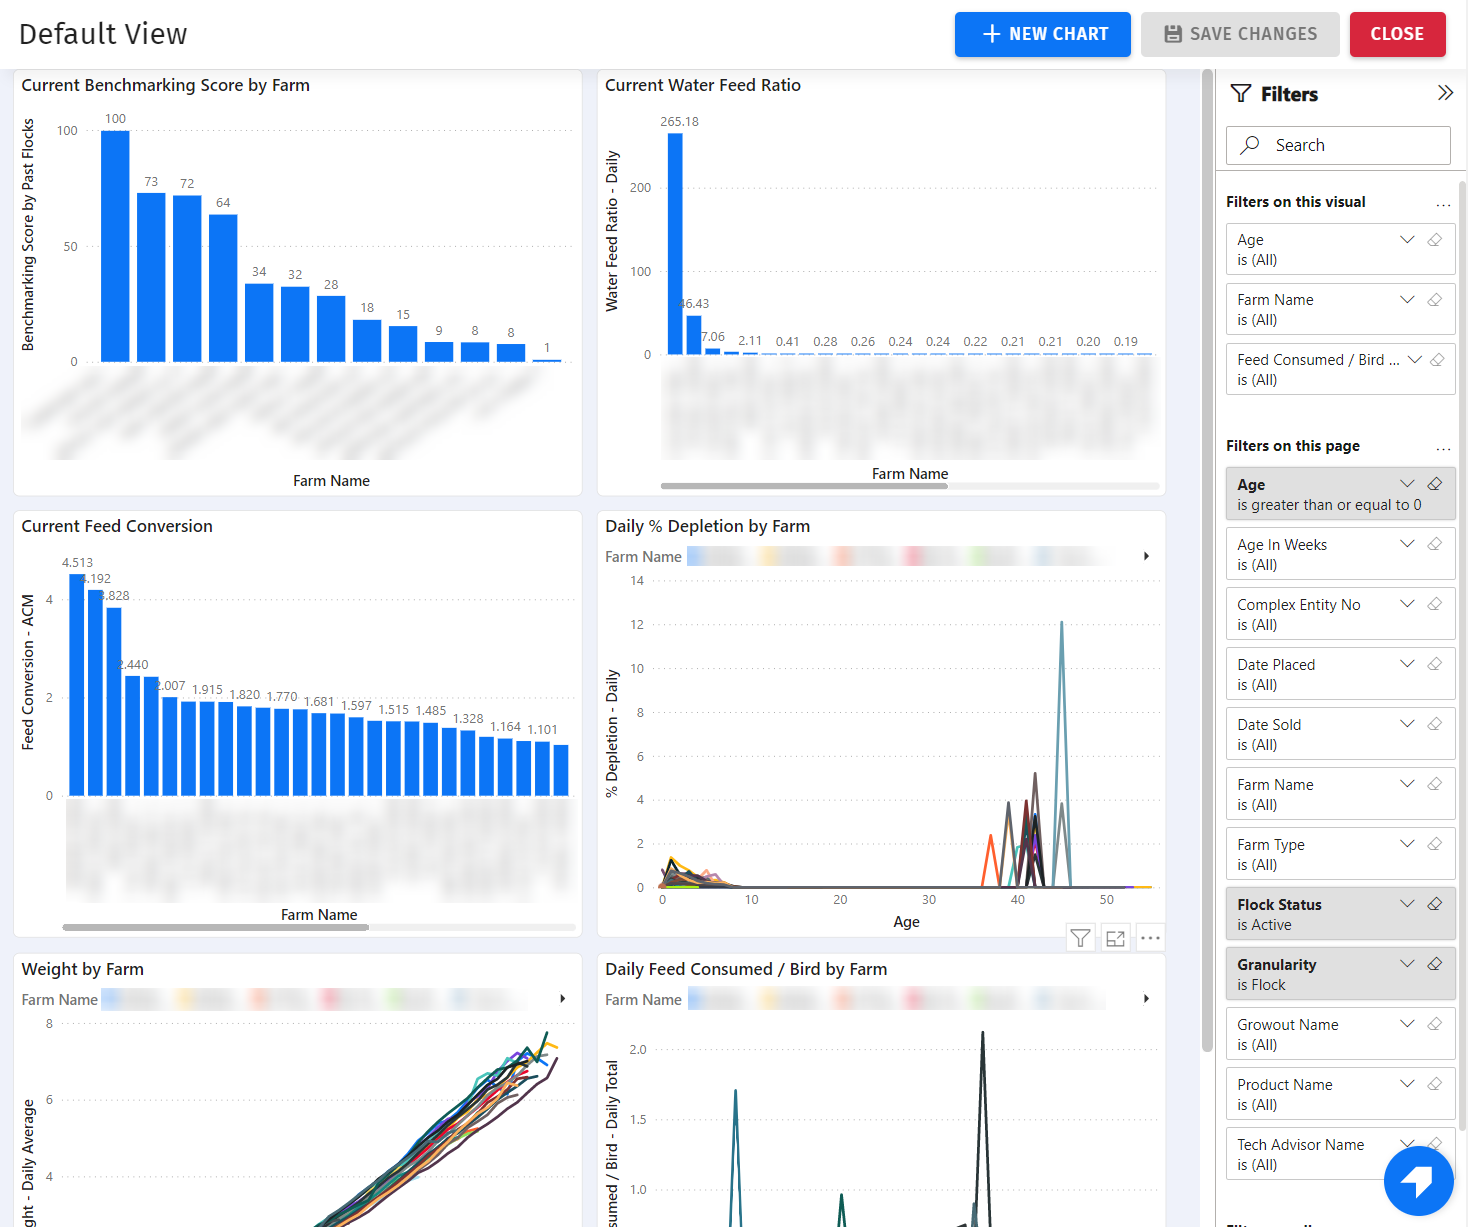The height and width of the screenshot is (1227, 1468).
Task: Expand the Date Placed filter
Action: tap(1407, 664)
